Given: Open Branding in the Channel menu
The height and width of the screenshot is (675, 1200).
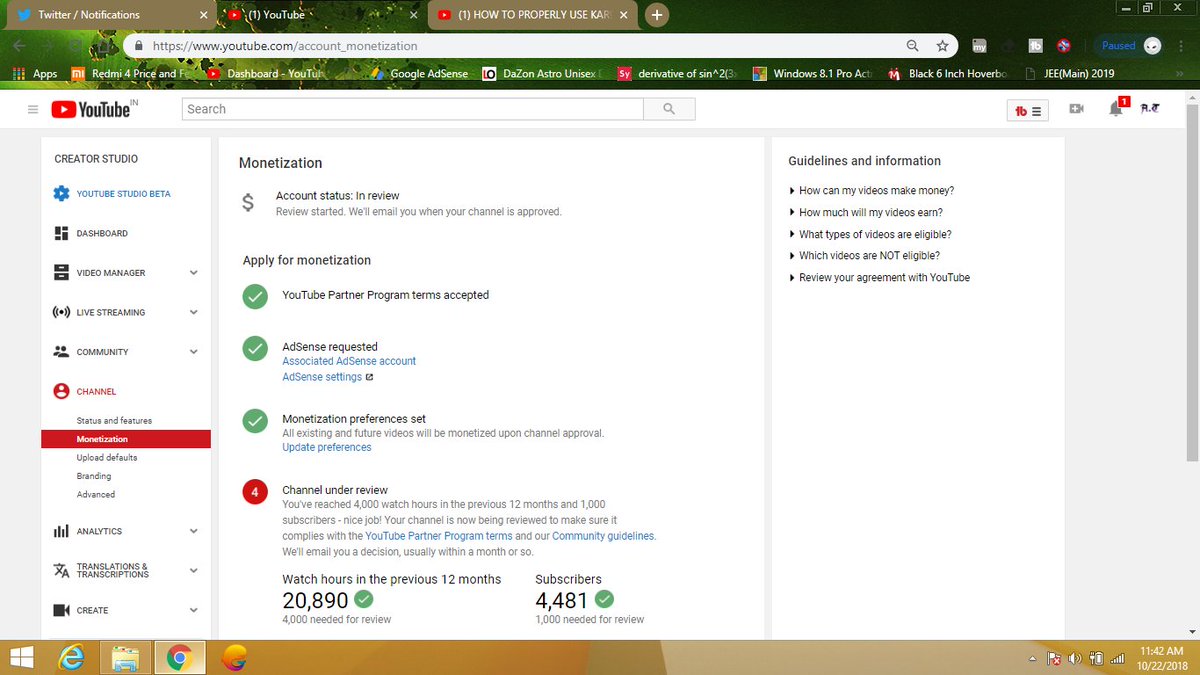Looking at the screenshot, I should 94,476.
